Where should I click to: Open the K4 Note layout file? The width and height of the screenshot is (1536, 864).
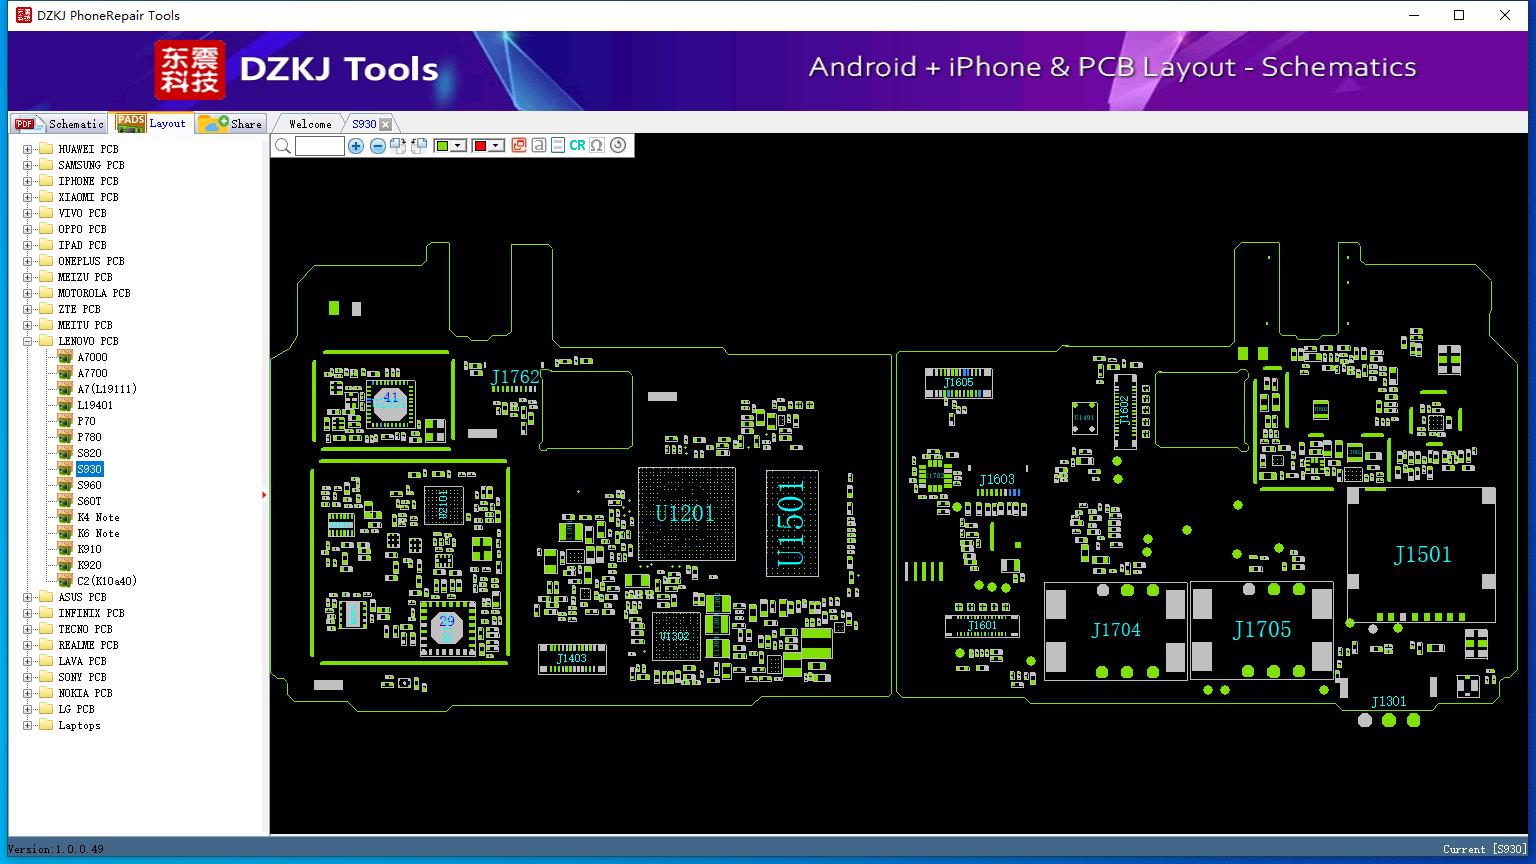[98, 517]
